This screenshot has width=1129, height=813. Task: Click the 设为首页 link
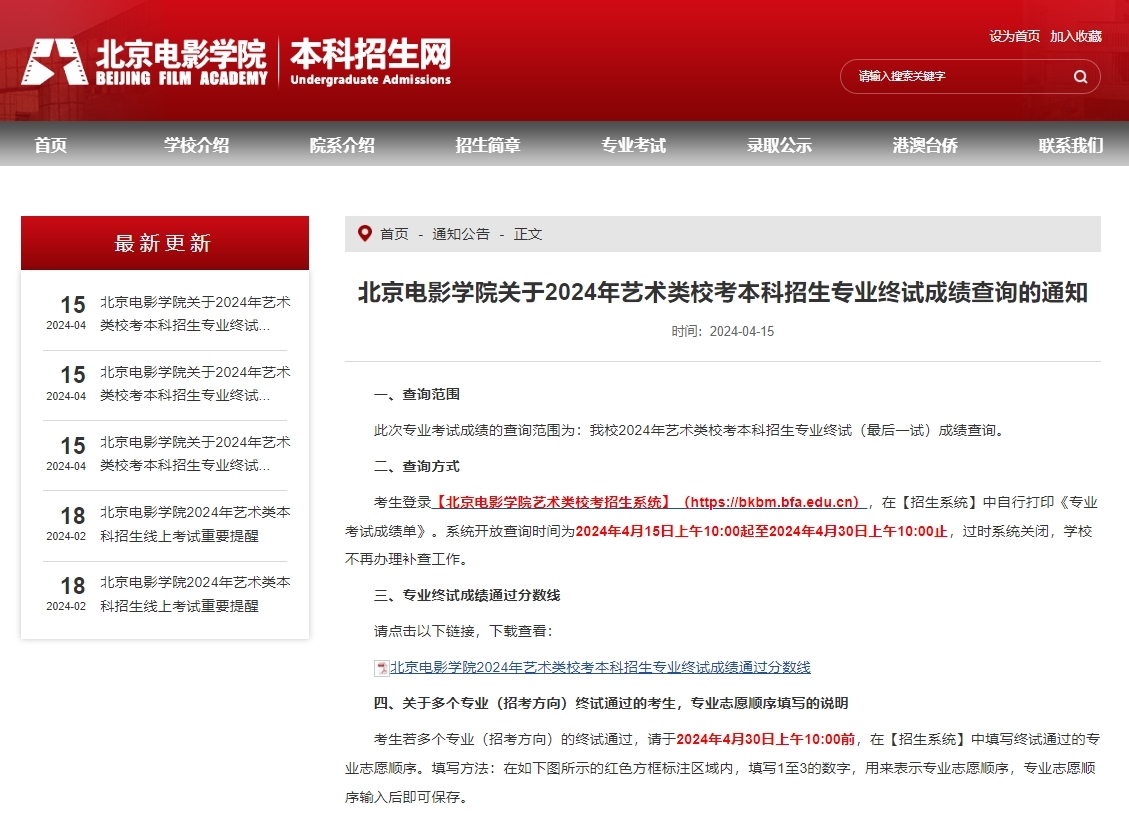(1014, 36)
